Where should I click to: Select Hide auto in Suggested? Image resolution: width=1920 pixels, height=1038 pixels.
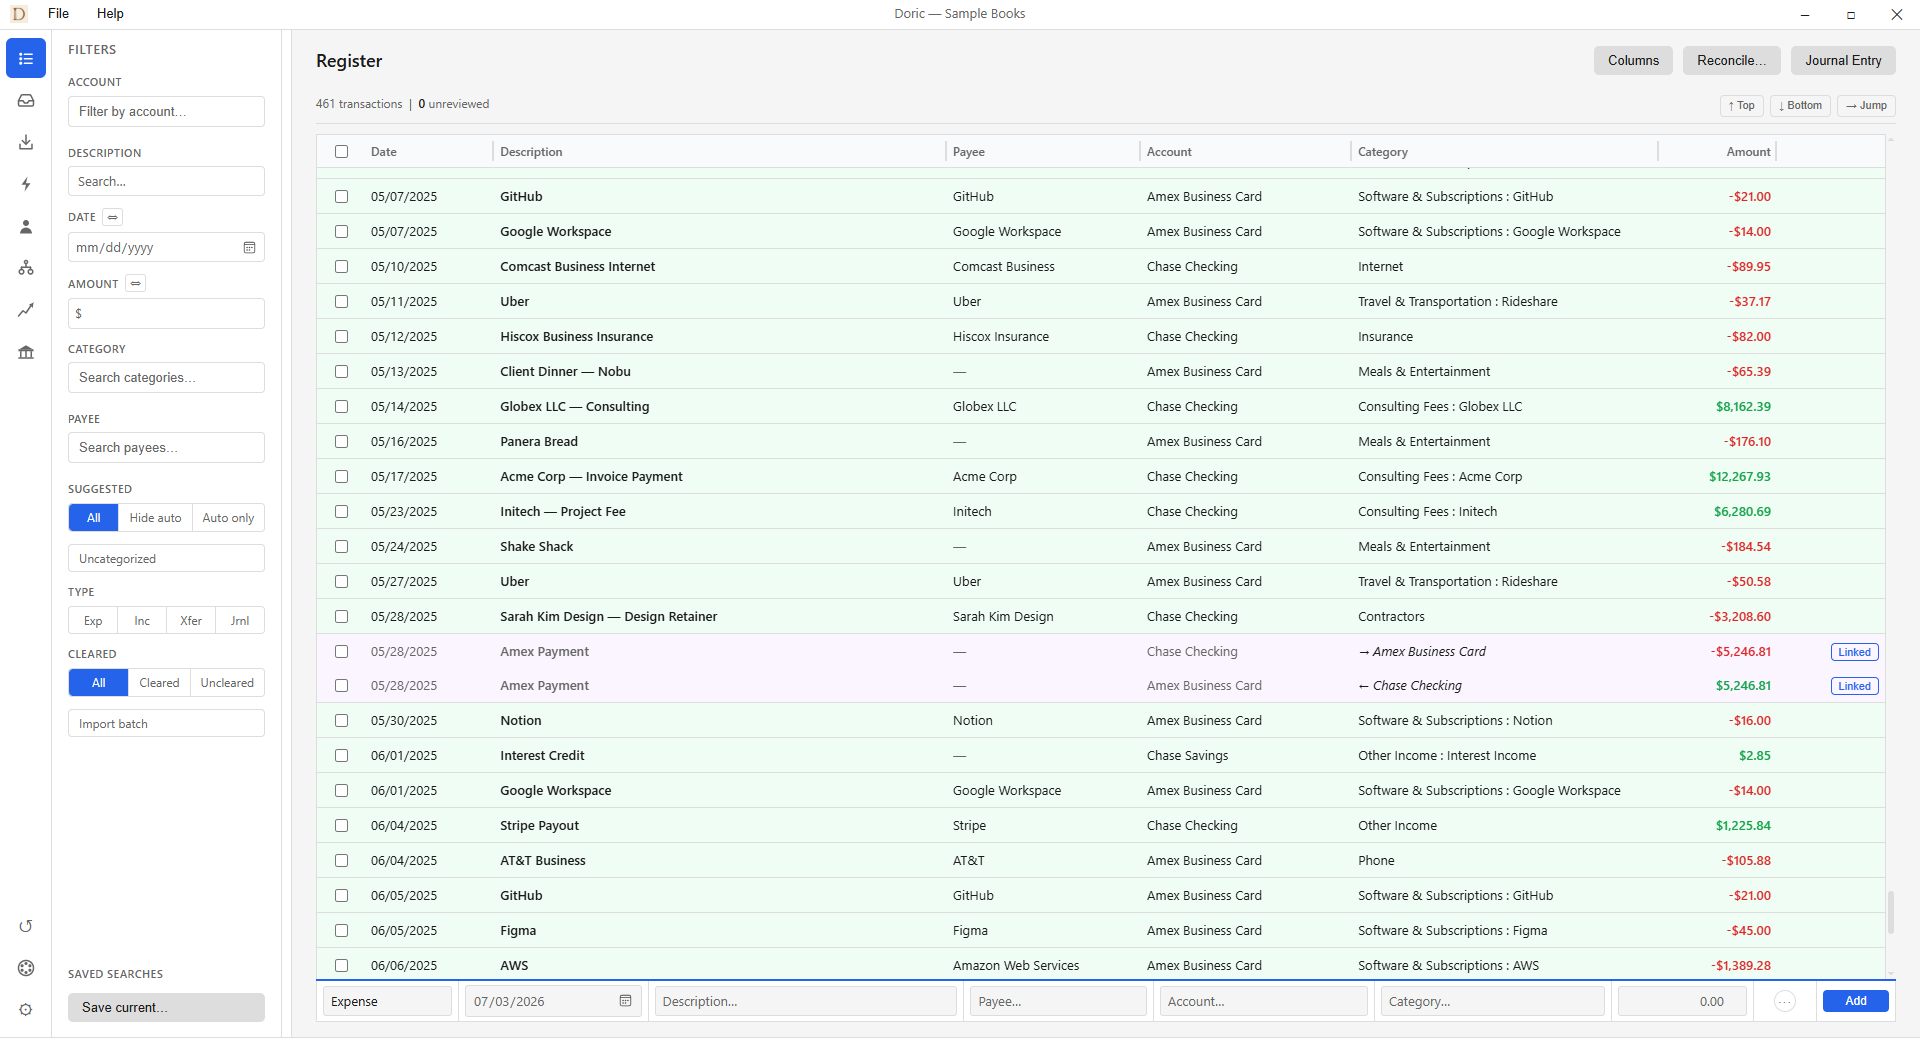tap(155, 518)
